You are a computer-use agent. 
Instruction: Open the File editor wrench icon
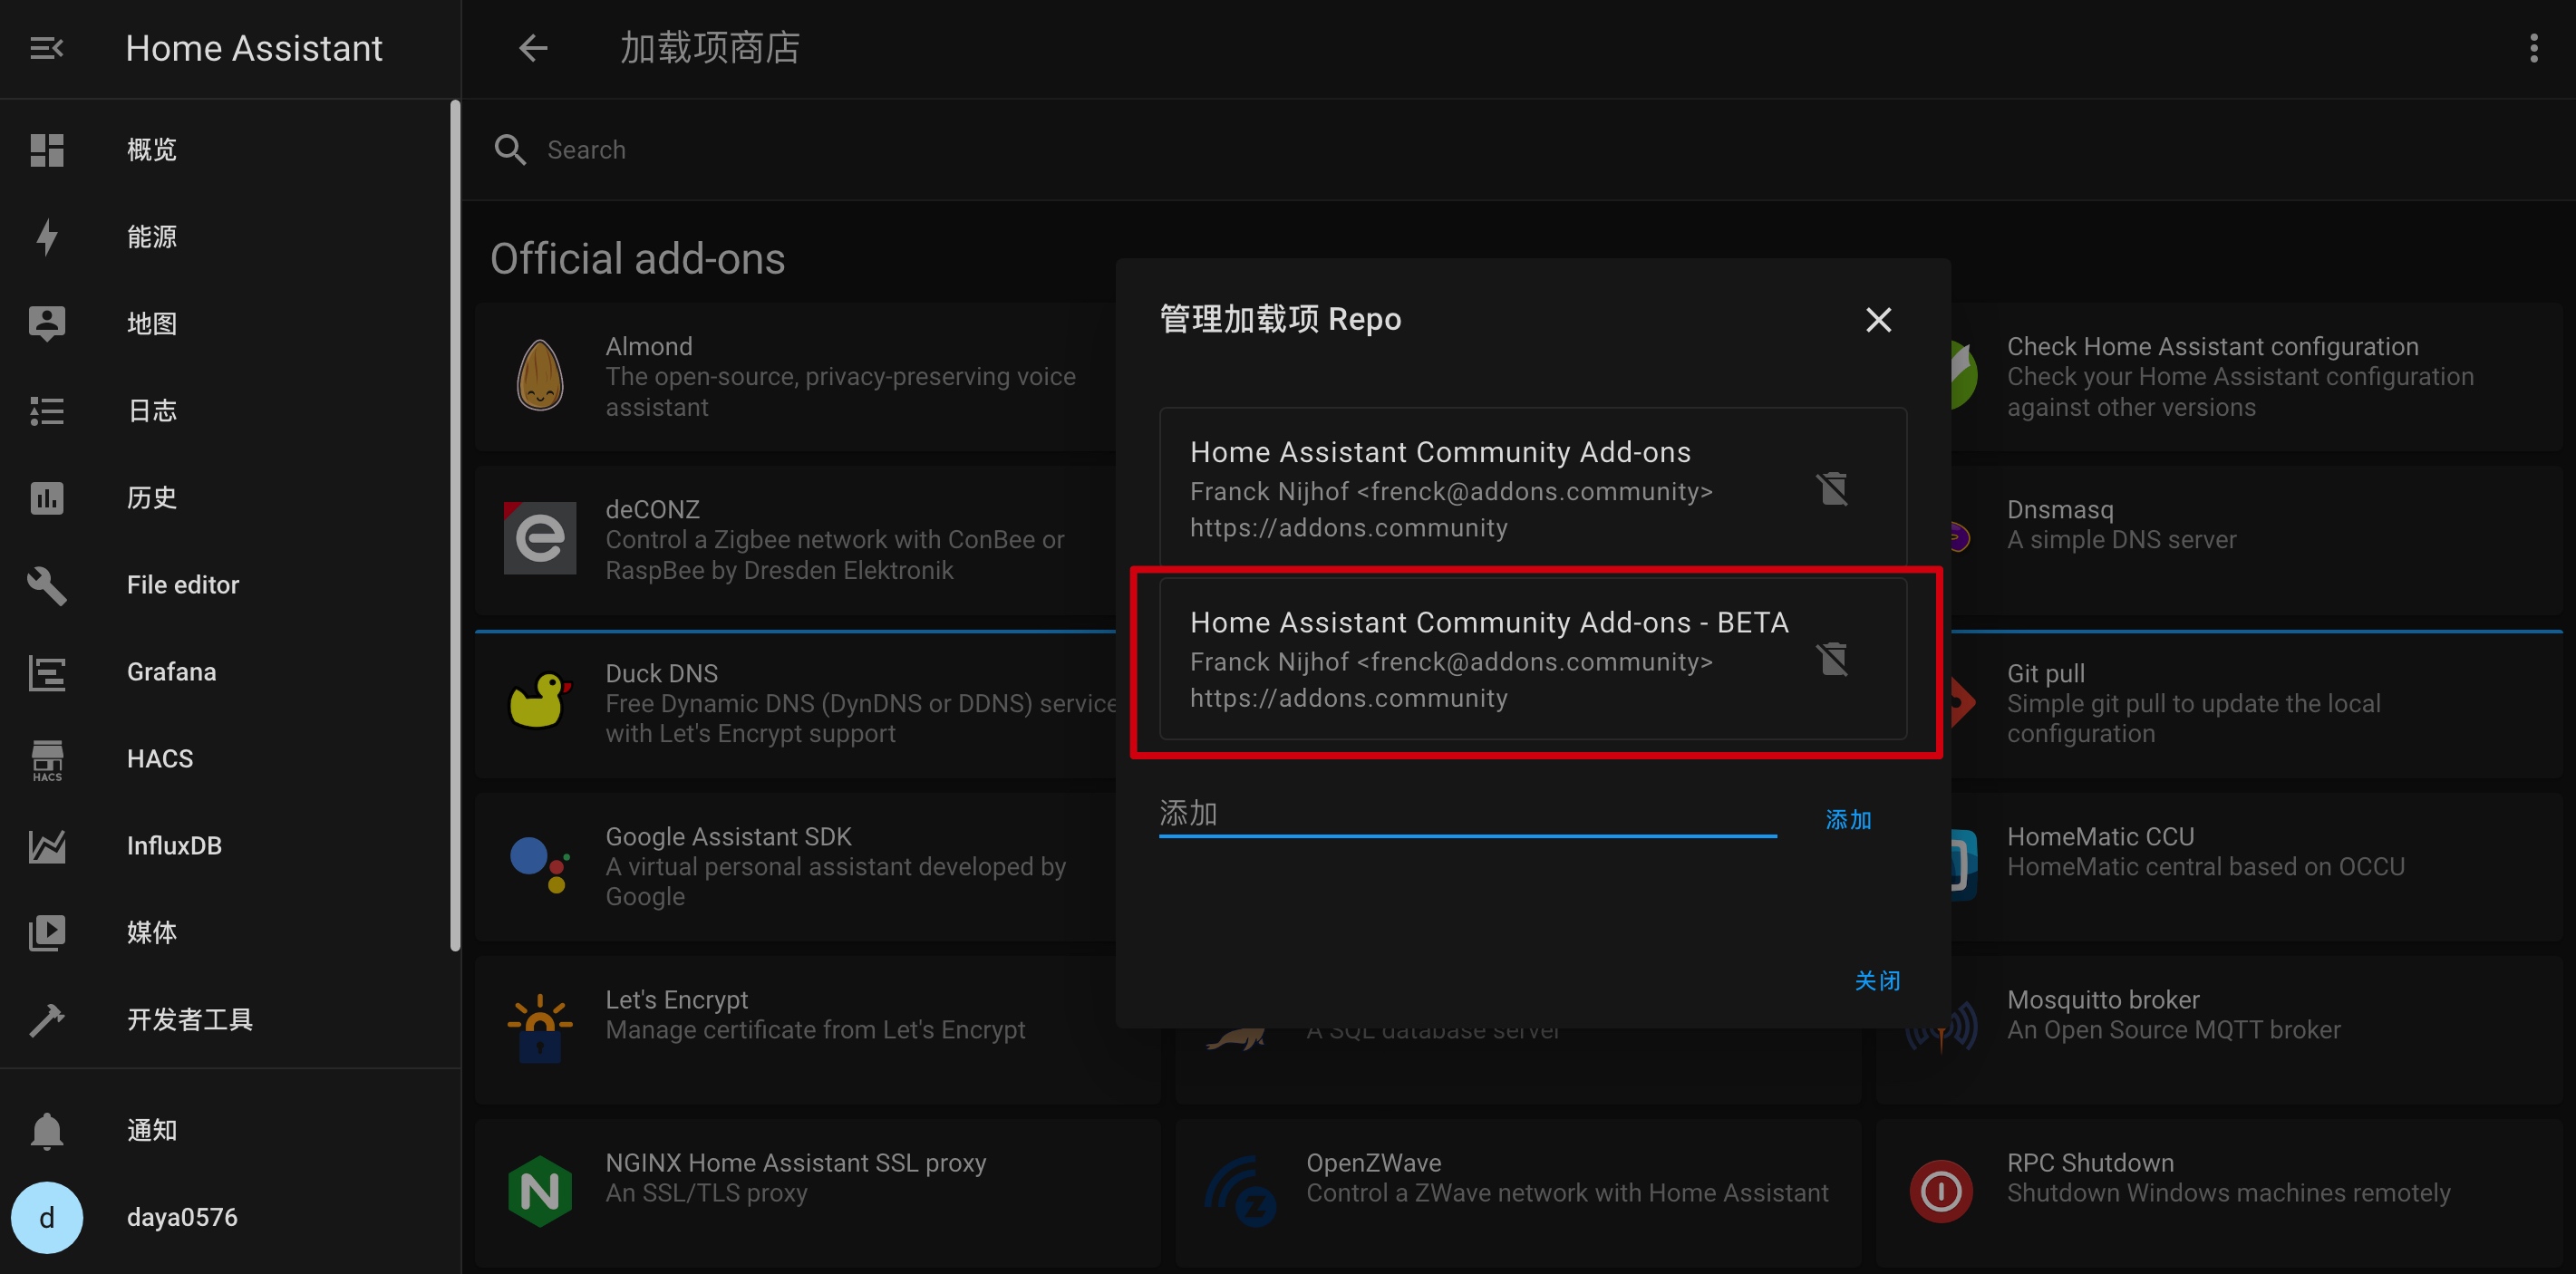[x=46, y=585]
